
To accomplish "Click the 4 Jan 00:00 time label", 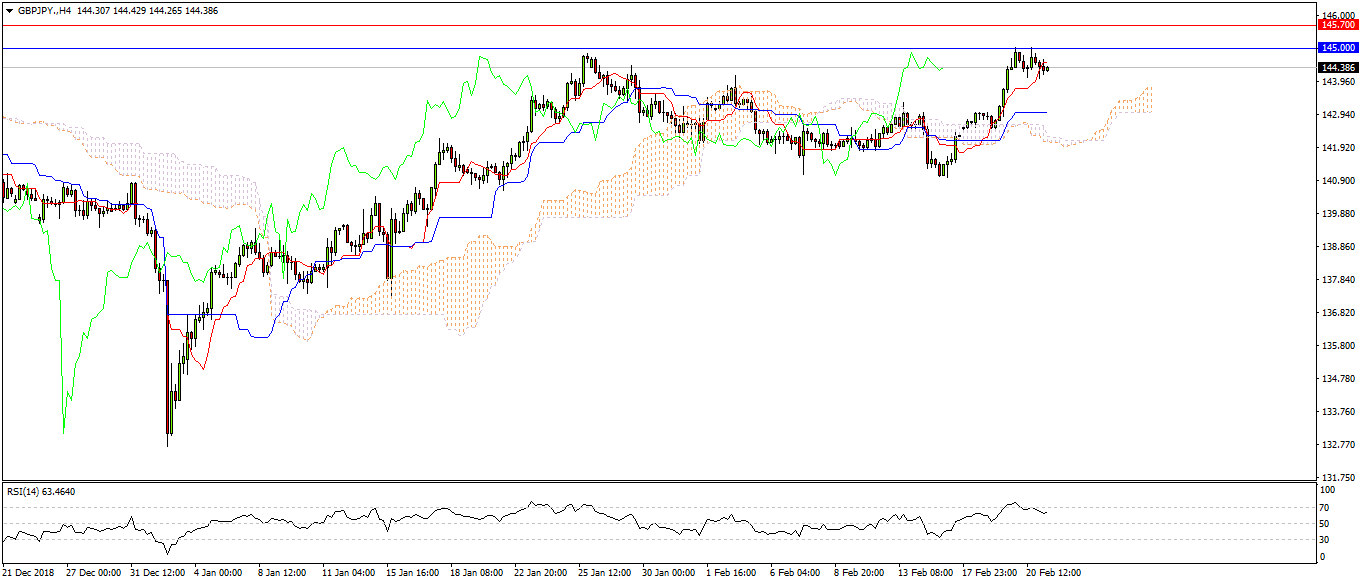I will point(219,573).
